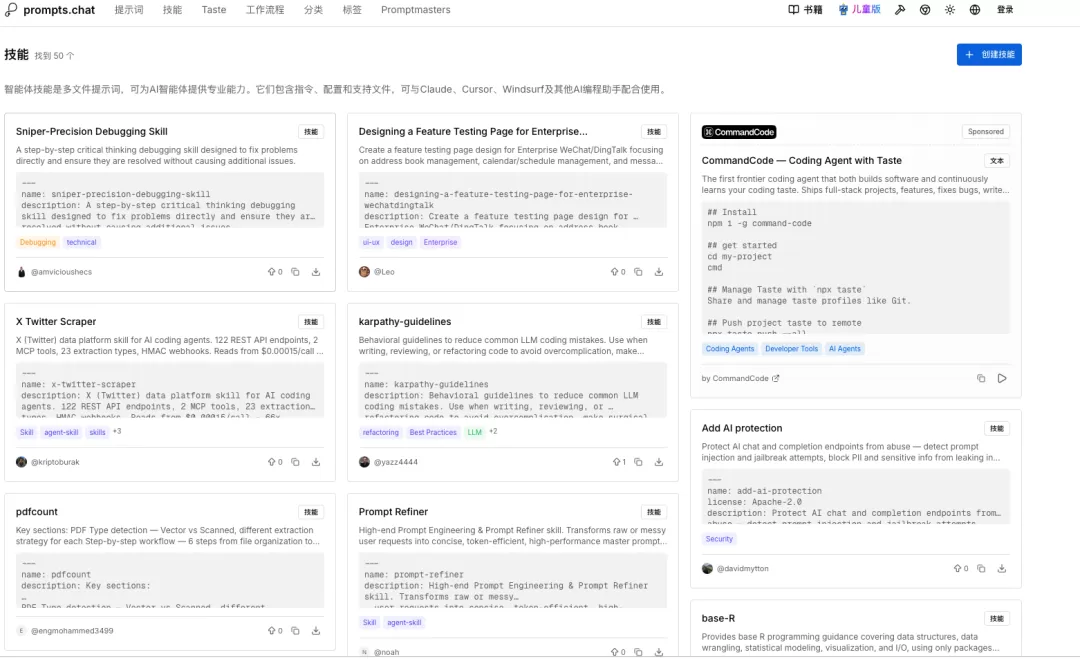The height and width of the screenshot is (659, 1080).
Task: Download the Add AI protection skill
Action: coord(1002,569)
